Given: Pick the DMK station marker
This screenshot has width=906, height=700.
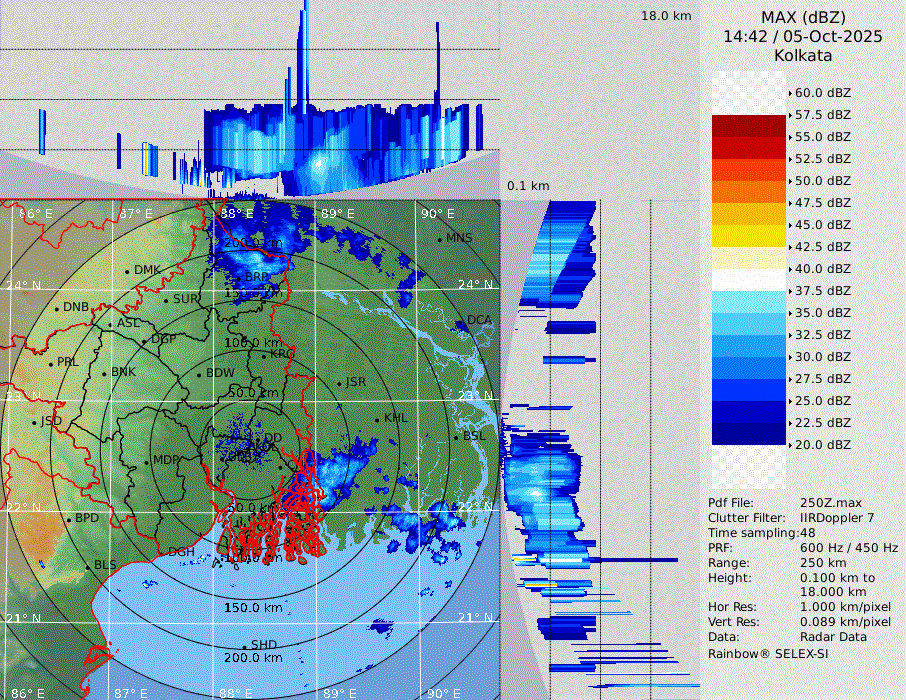Looking at the screenshot, I should point(127,271).
